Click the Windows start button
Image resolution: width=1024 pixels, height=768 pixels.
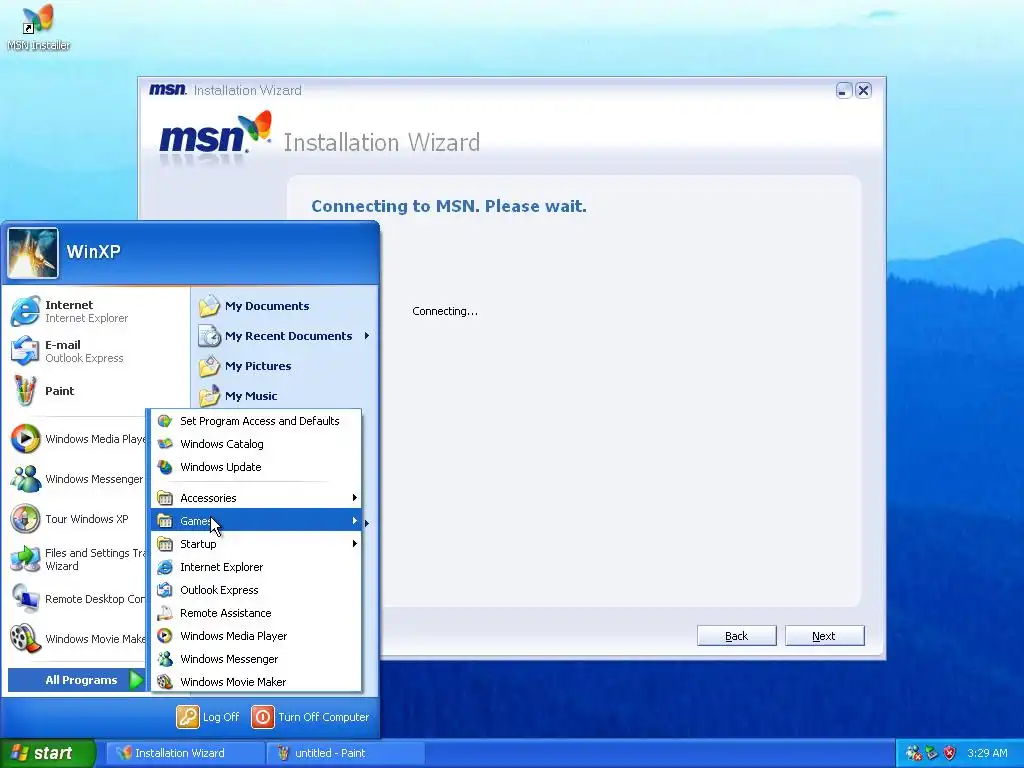48,753
